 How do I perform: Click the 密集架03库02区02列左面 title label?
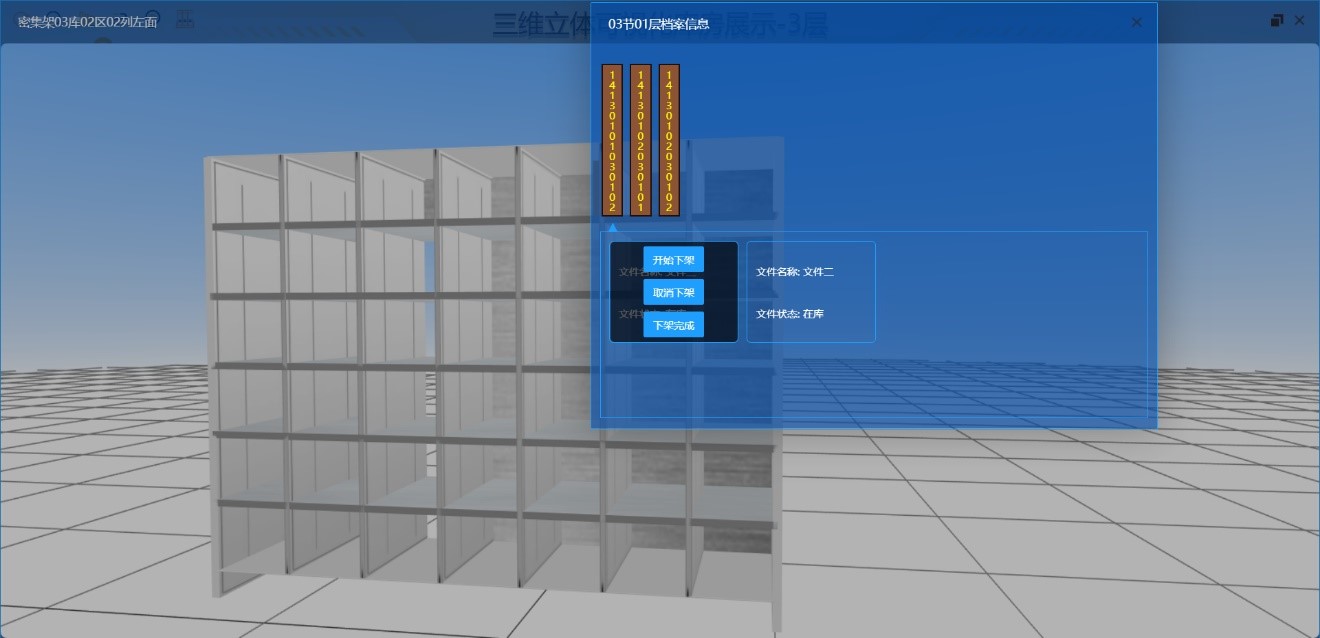click(x=88, y=22)
